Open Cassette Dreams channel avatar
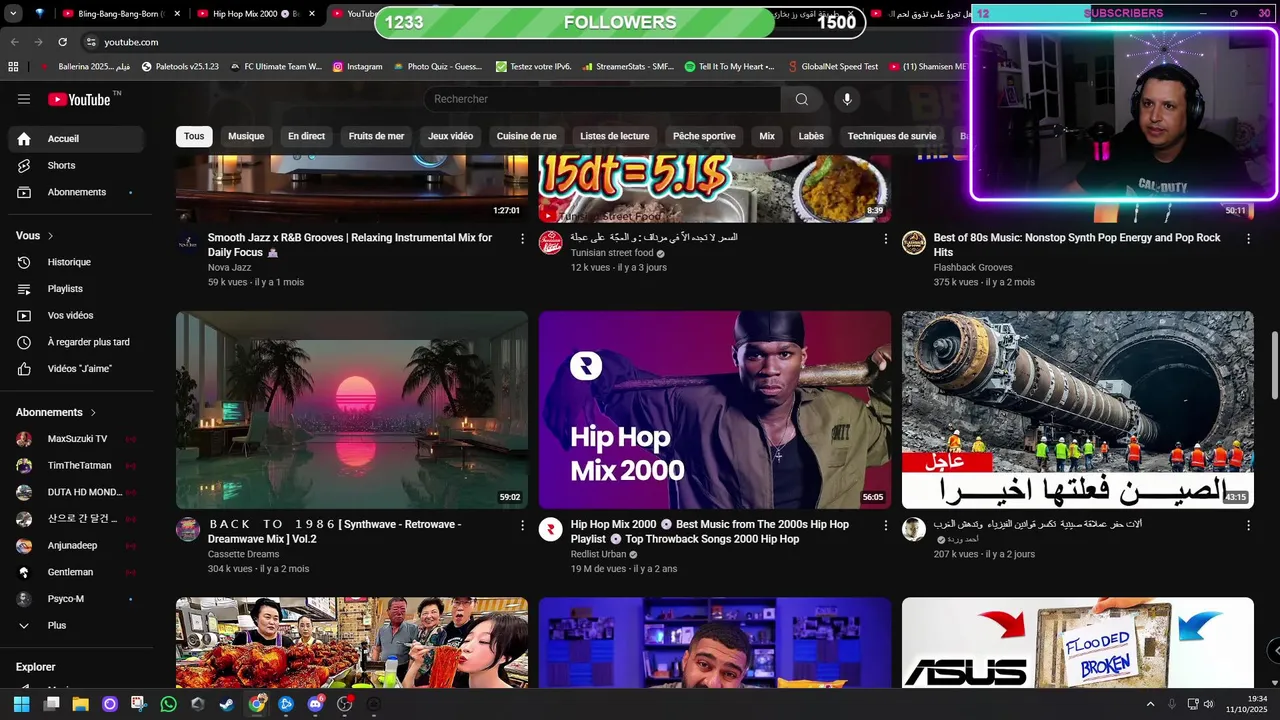This screenshot has height=720, width=1280. coord(188,529)
